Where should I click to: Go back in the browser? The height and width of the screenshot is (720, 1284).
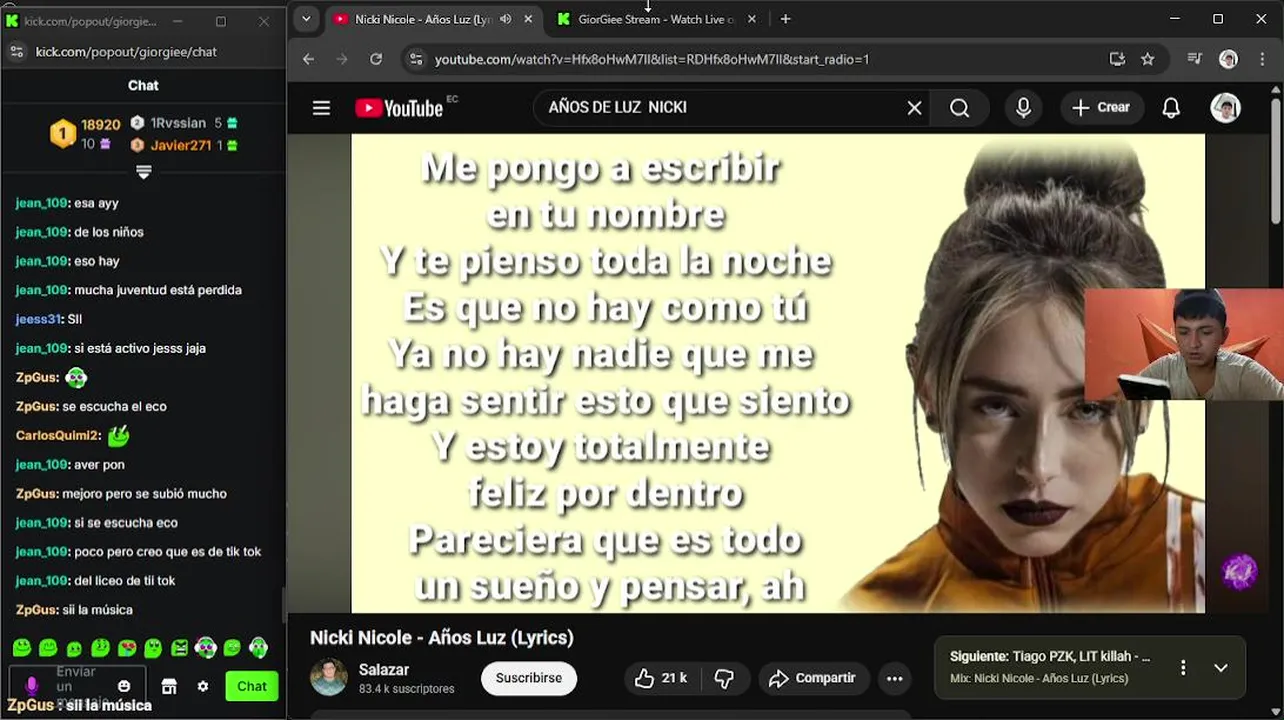pyautogui.click(x=309, y=59)
